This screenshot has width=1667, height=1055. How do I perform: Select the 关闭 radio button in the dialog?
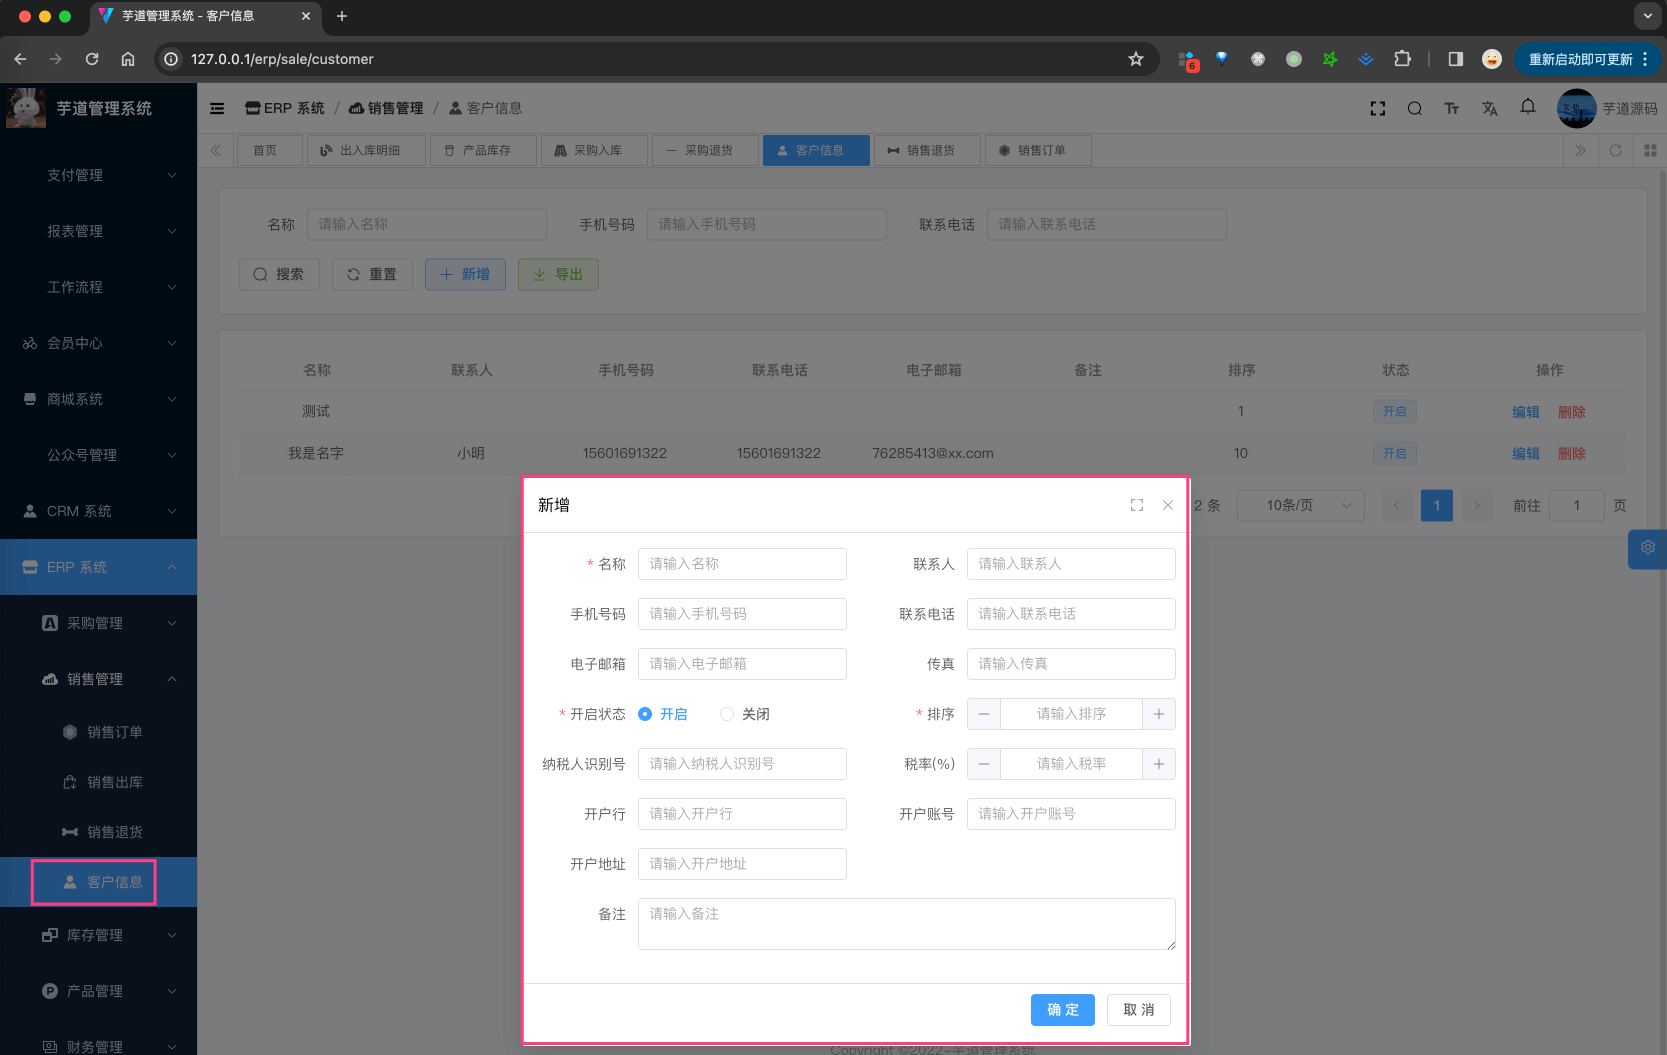click(726, 714)
